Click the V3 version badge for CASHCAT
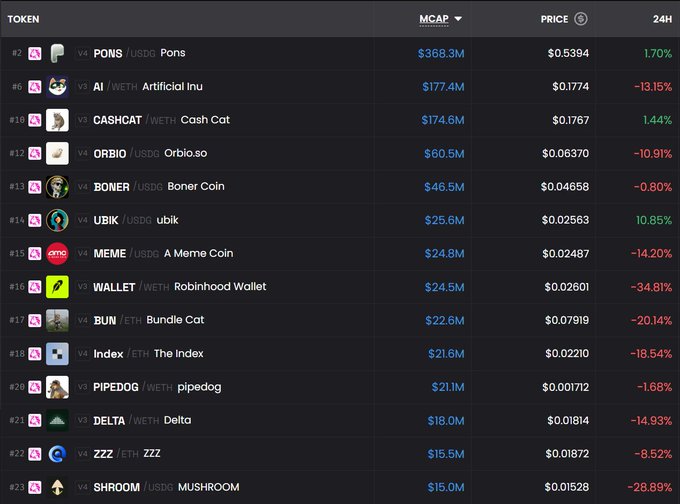The width and height of the screenshot is (680, 504). (x=82, y=120)
